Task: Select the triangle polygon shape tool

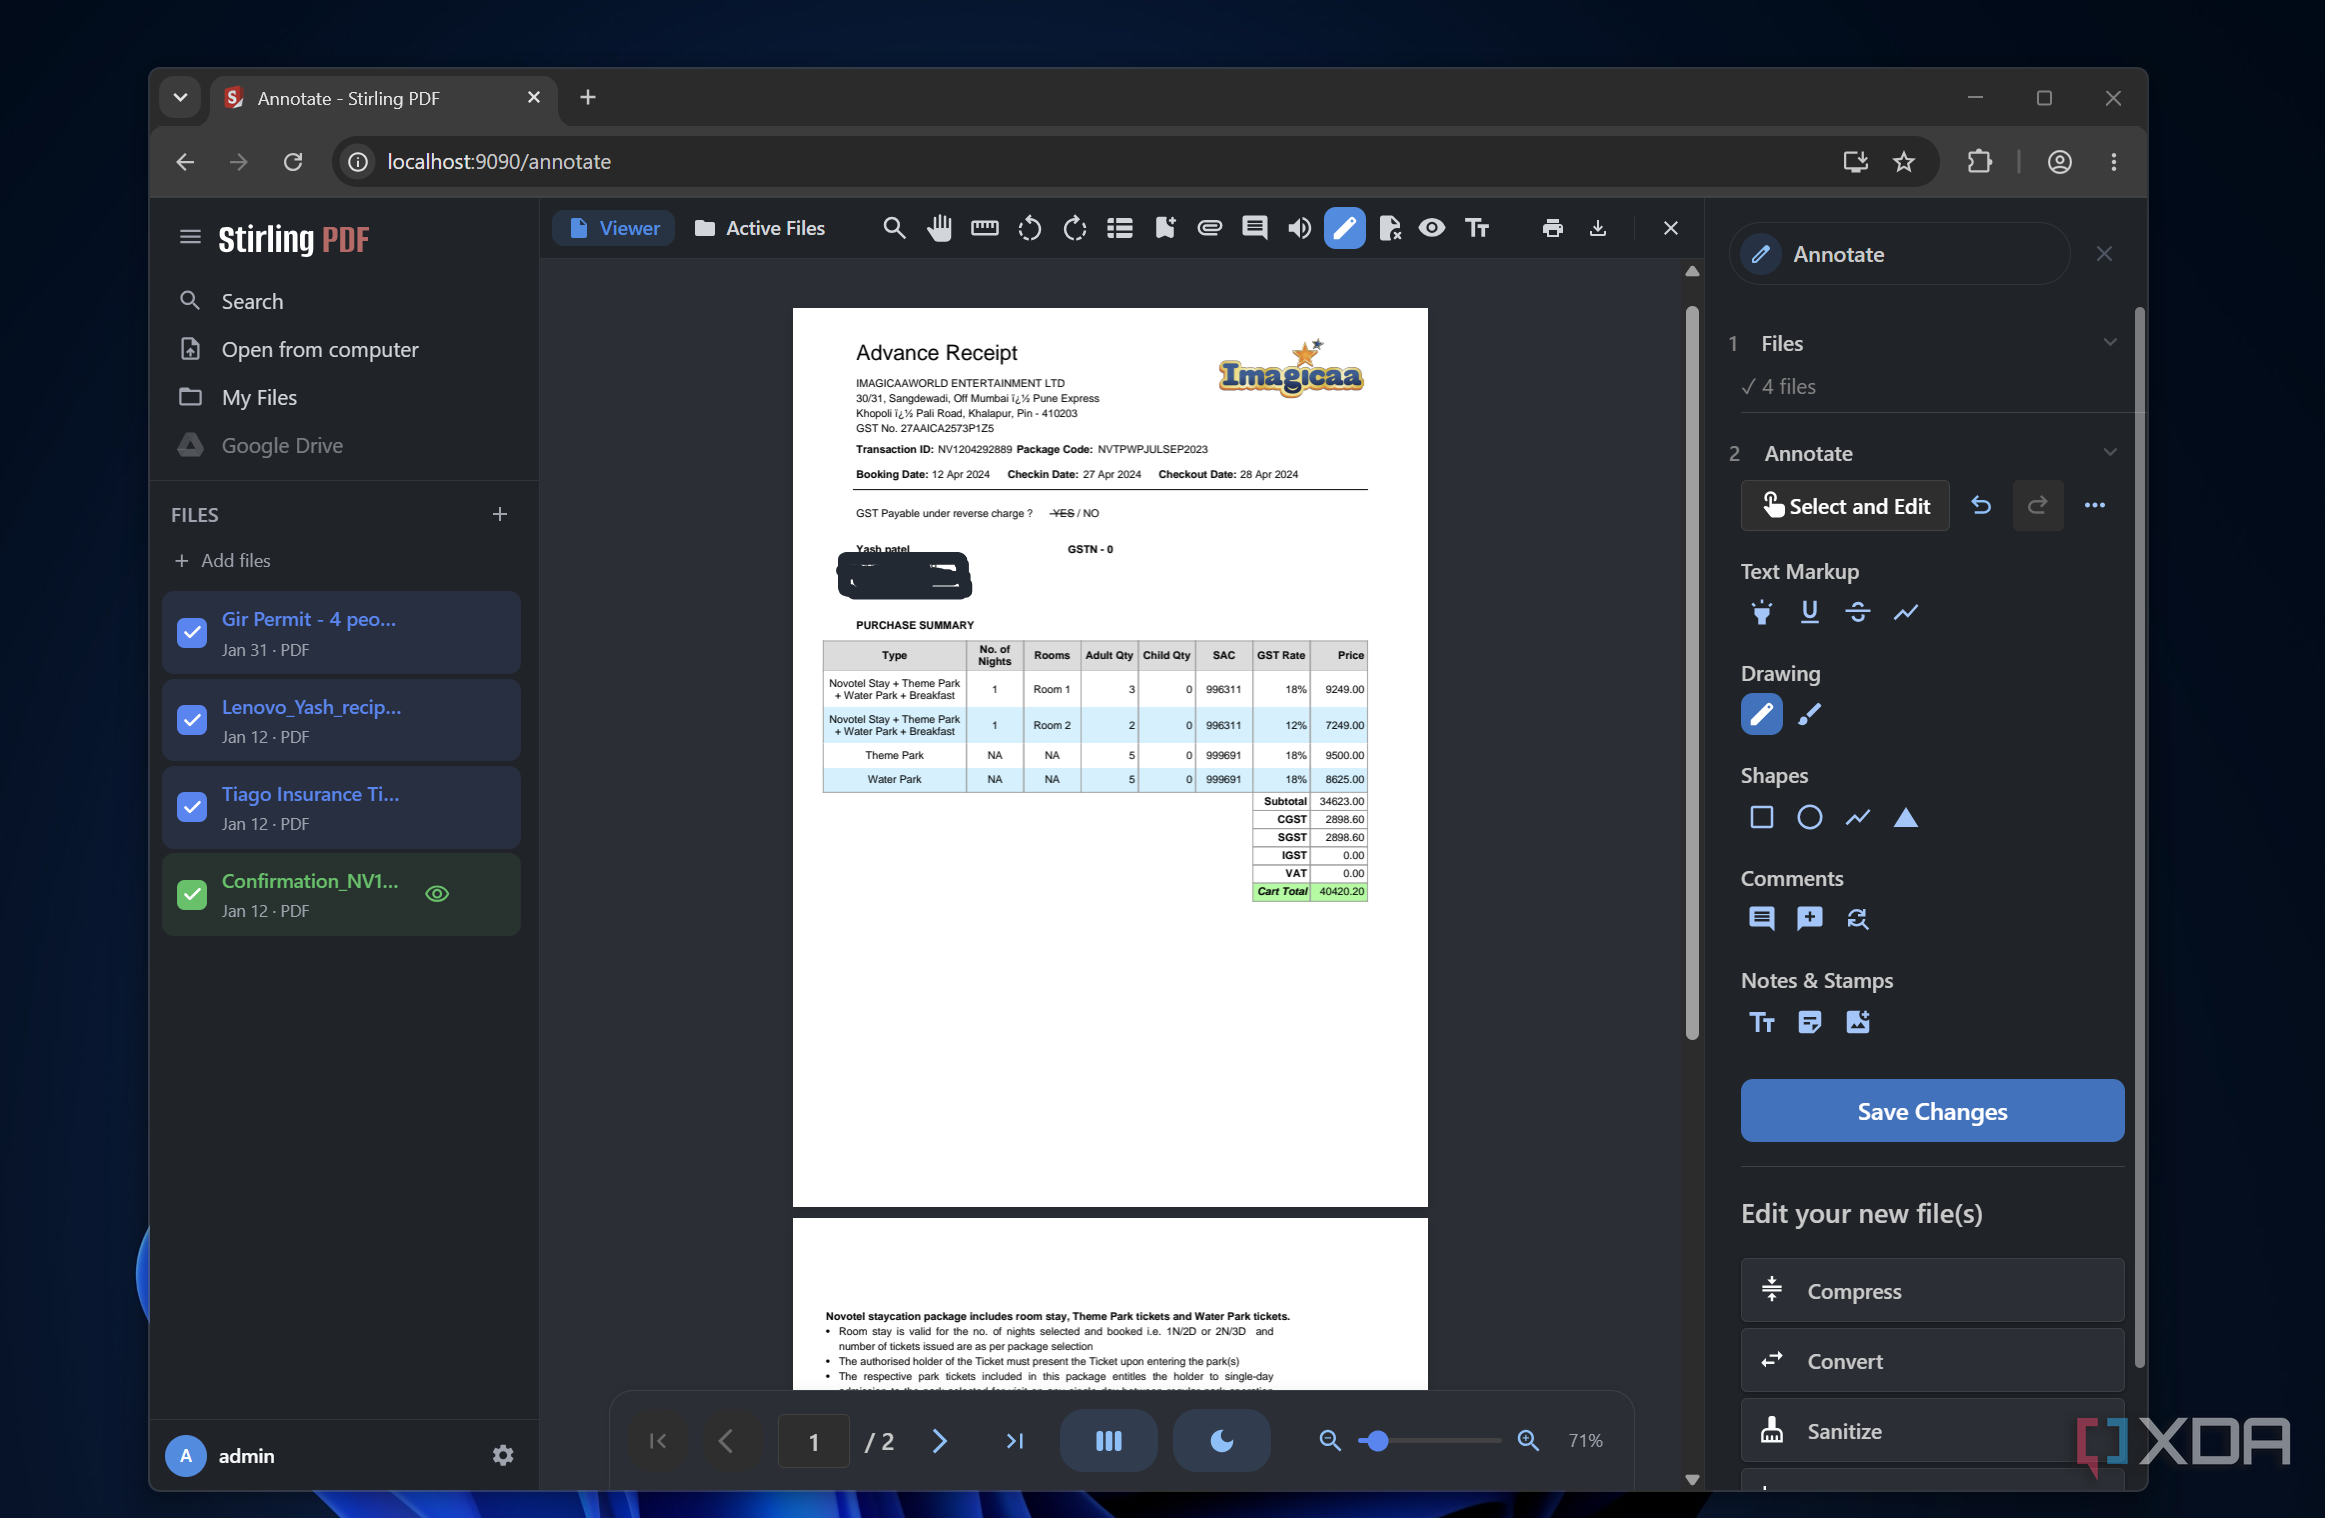Action: [1906, 818]
